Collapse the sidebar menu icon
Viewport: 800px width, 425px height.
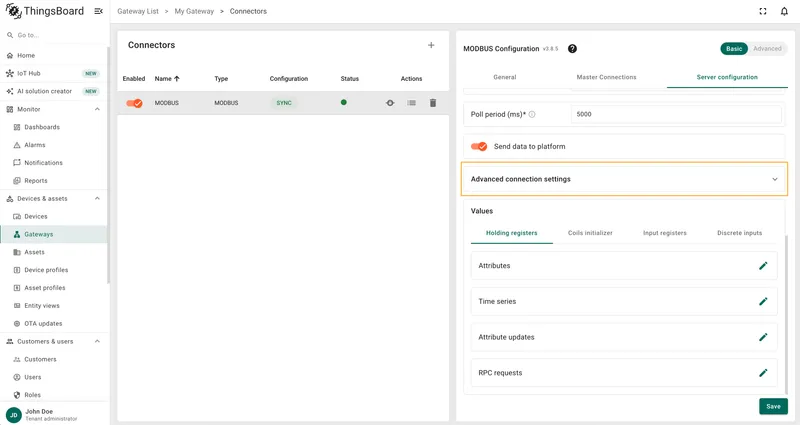click(x=98, y=11)
